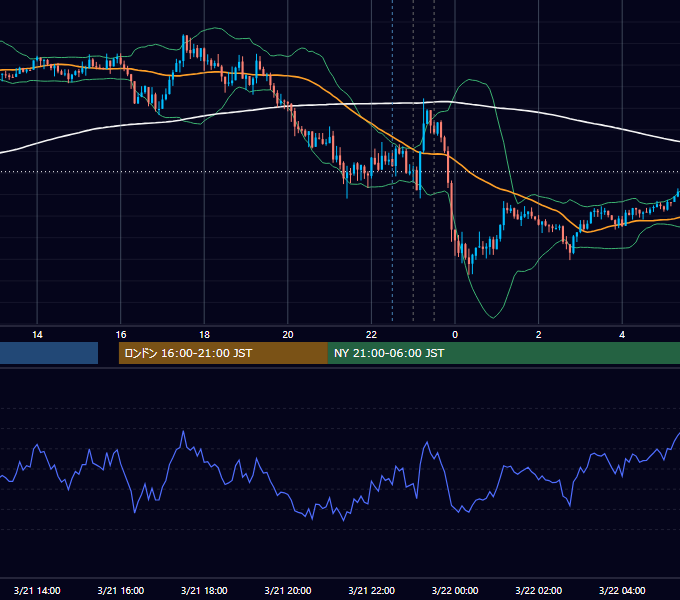Click the hour 4 axis label
Viewport: 680px width, 600px height.
622,335
